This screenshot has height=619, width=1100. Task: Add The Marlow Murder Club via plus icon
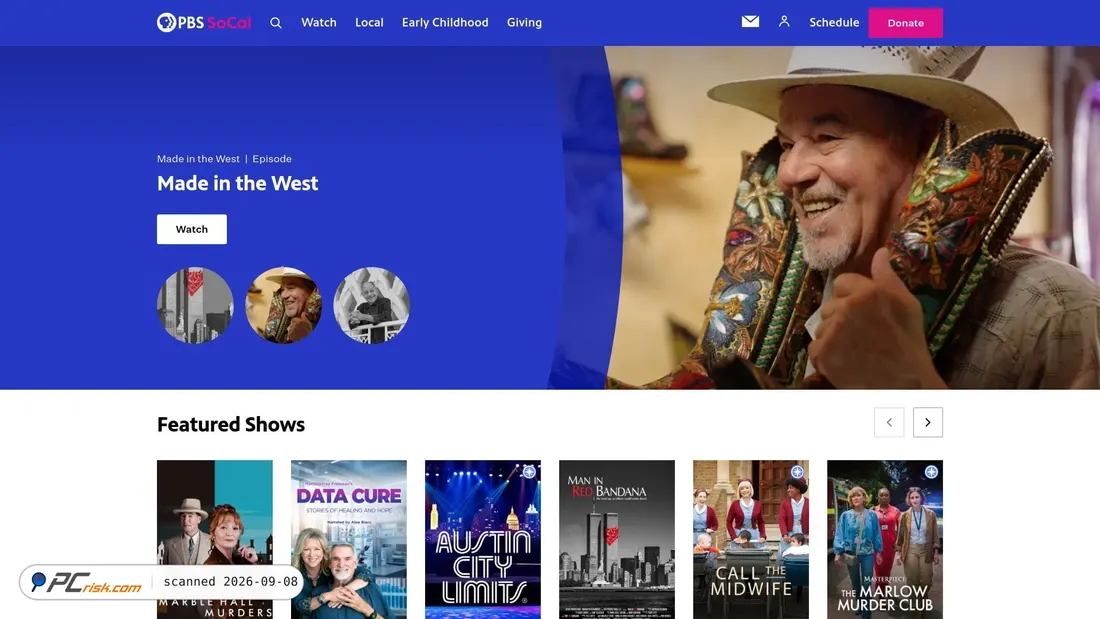coord(931,472)
